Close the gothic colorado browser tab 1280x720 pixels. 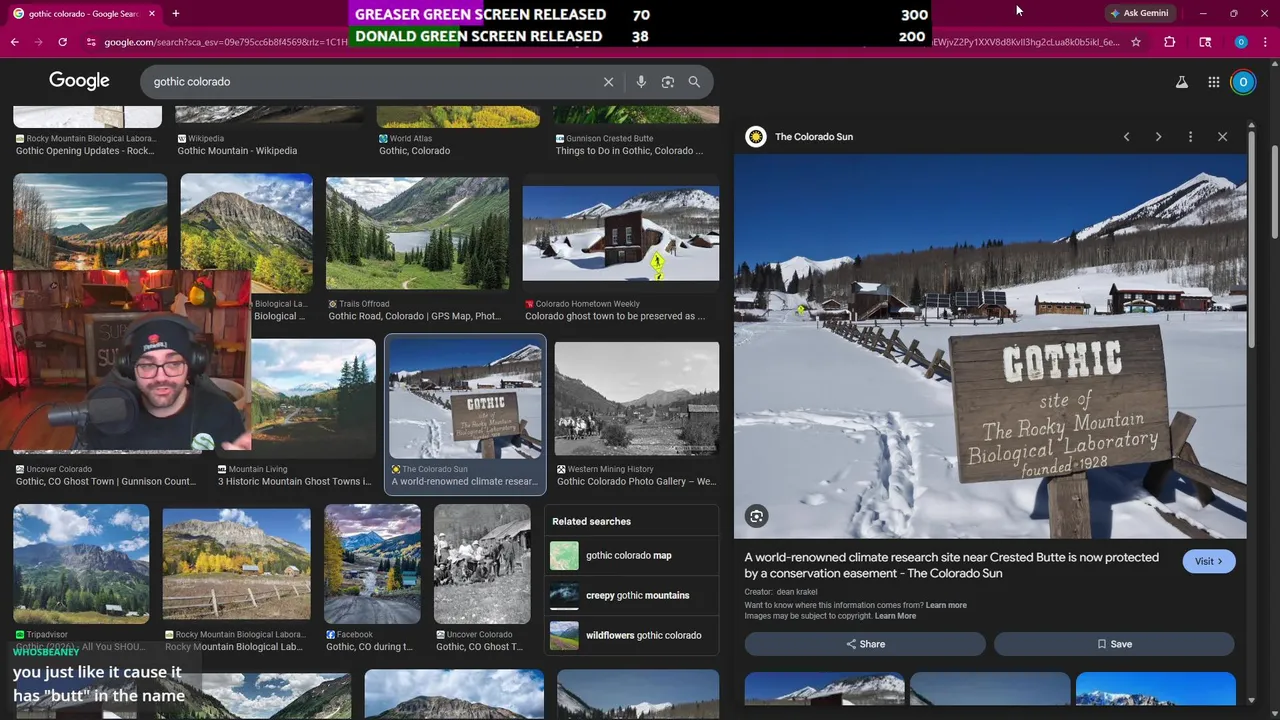click(152, 14)
